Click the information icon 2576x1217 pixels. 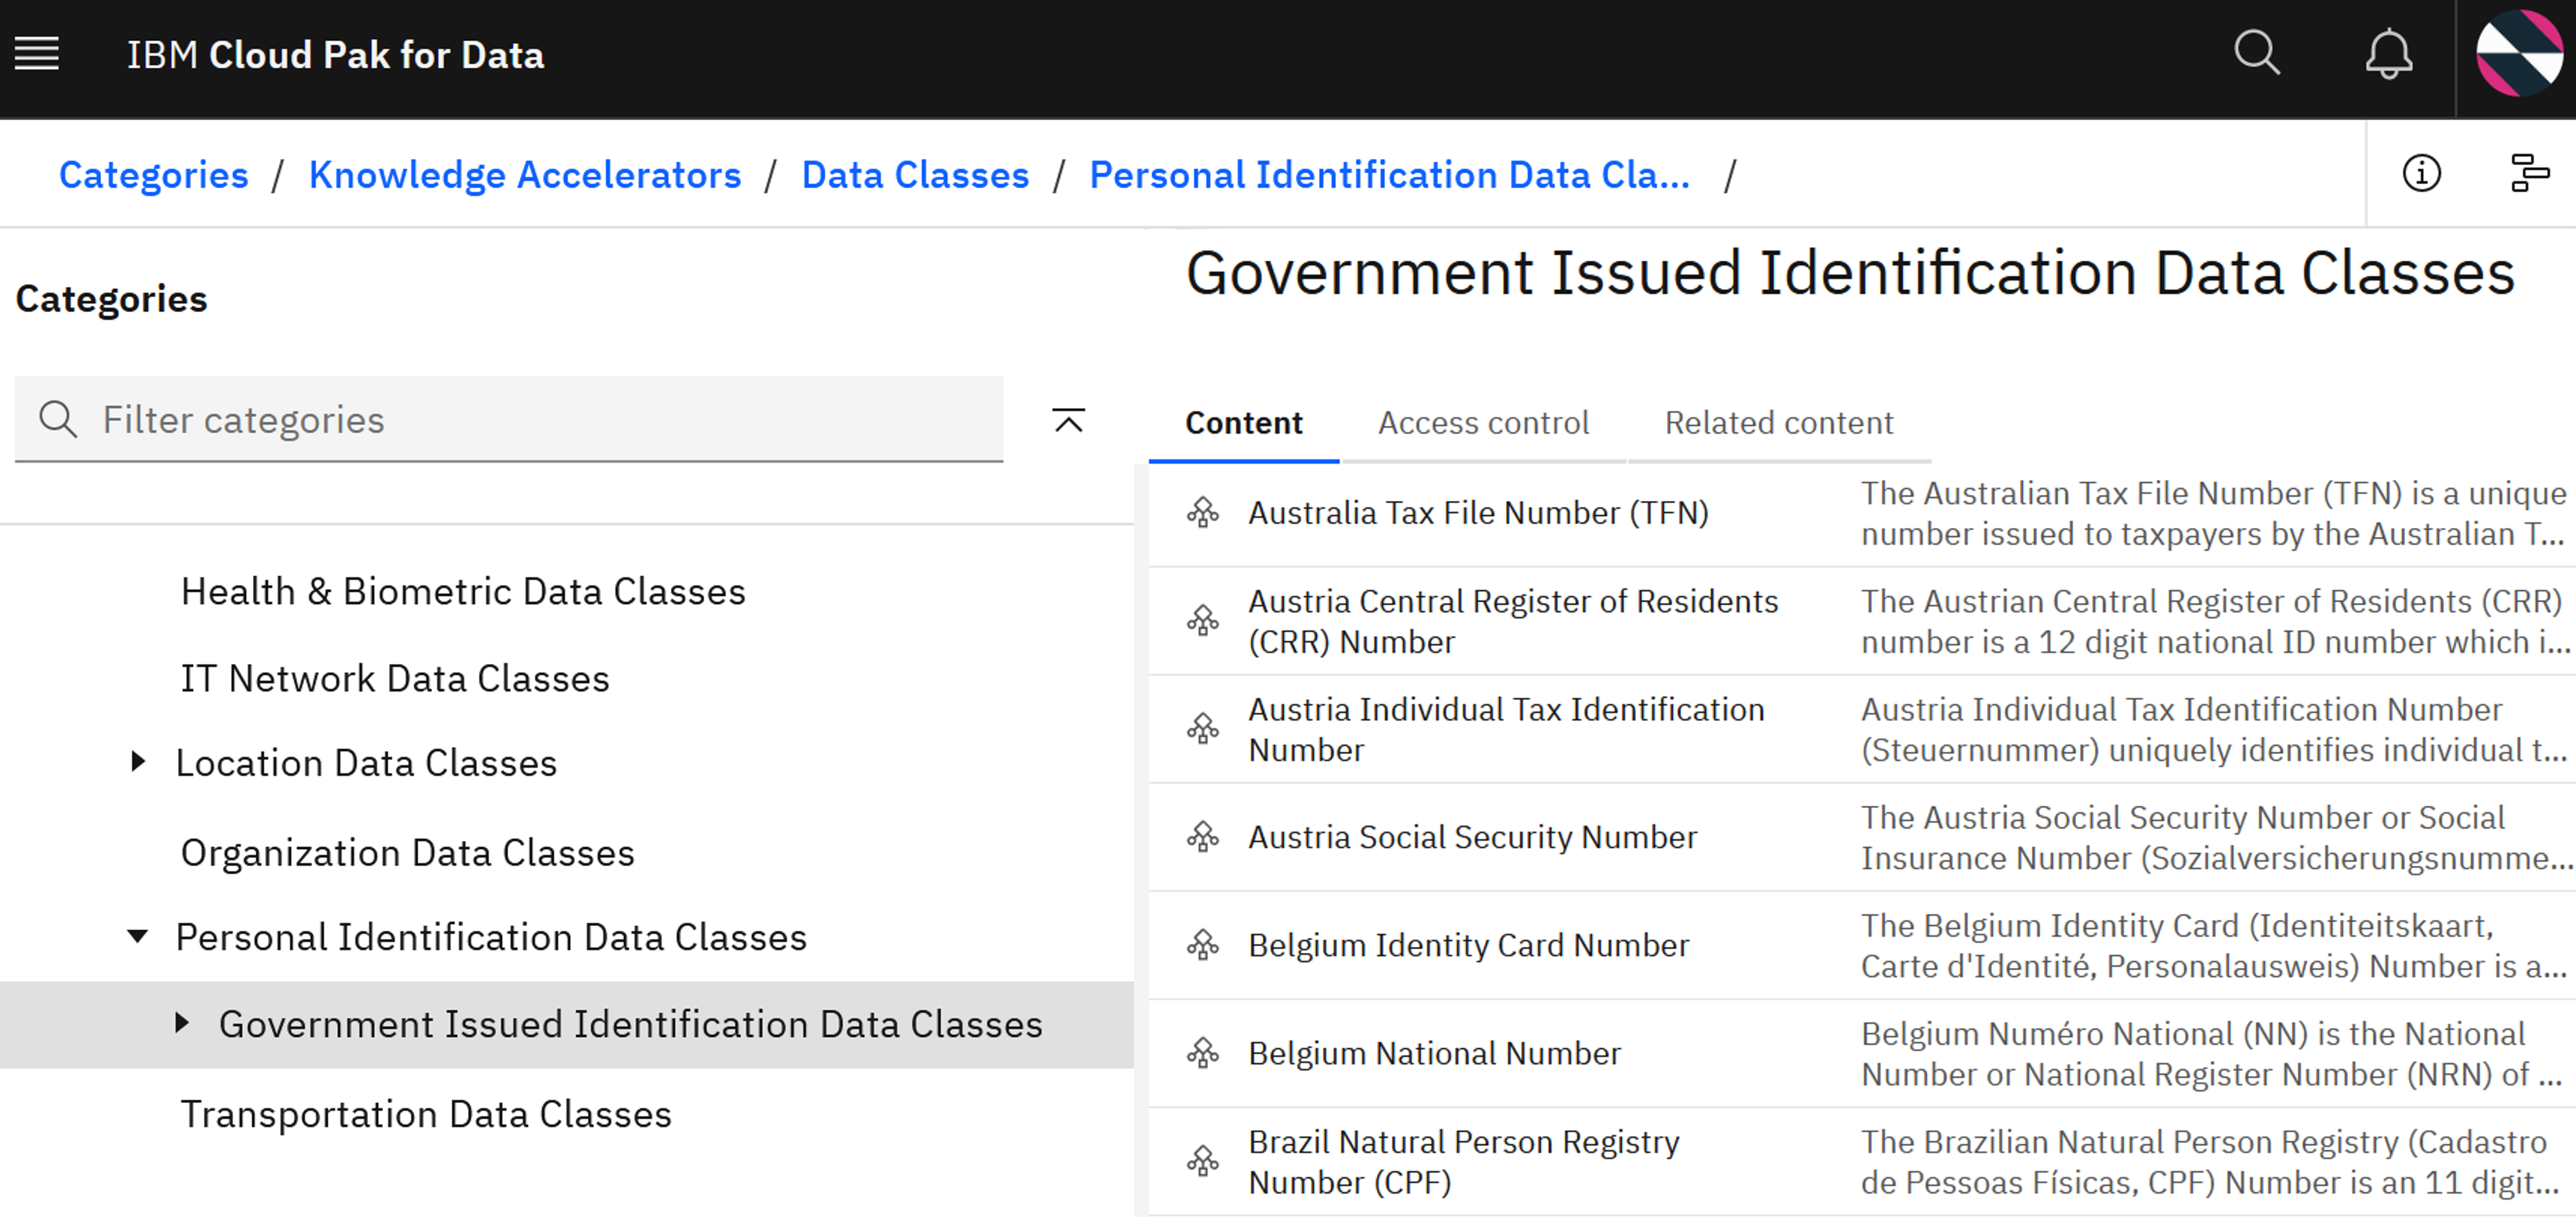click(x=2421, y=174)
